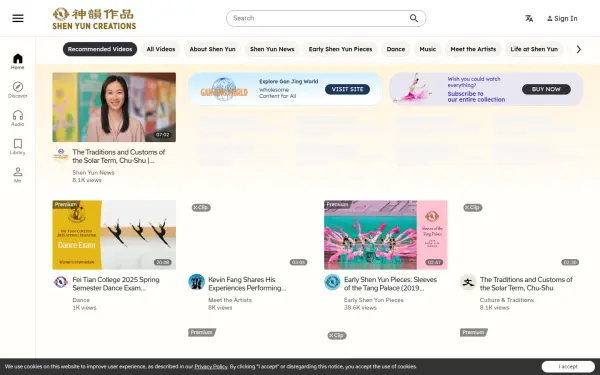Select All Videos tab
600x375 pixels.
tap(161, 49)
